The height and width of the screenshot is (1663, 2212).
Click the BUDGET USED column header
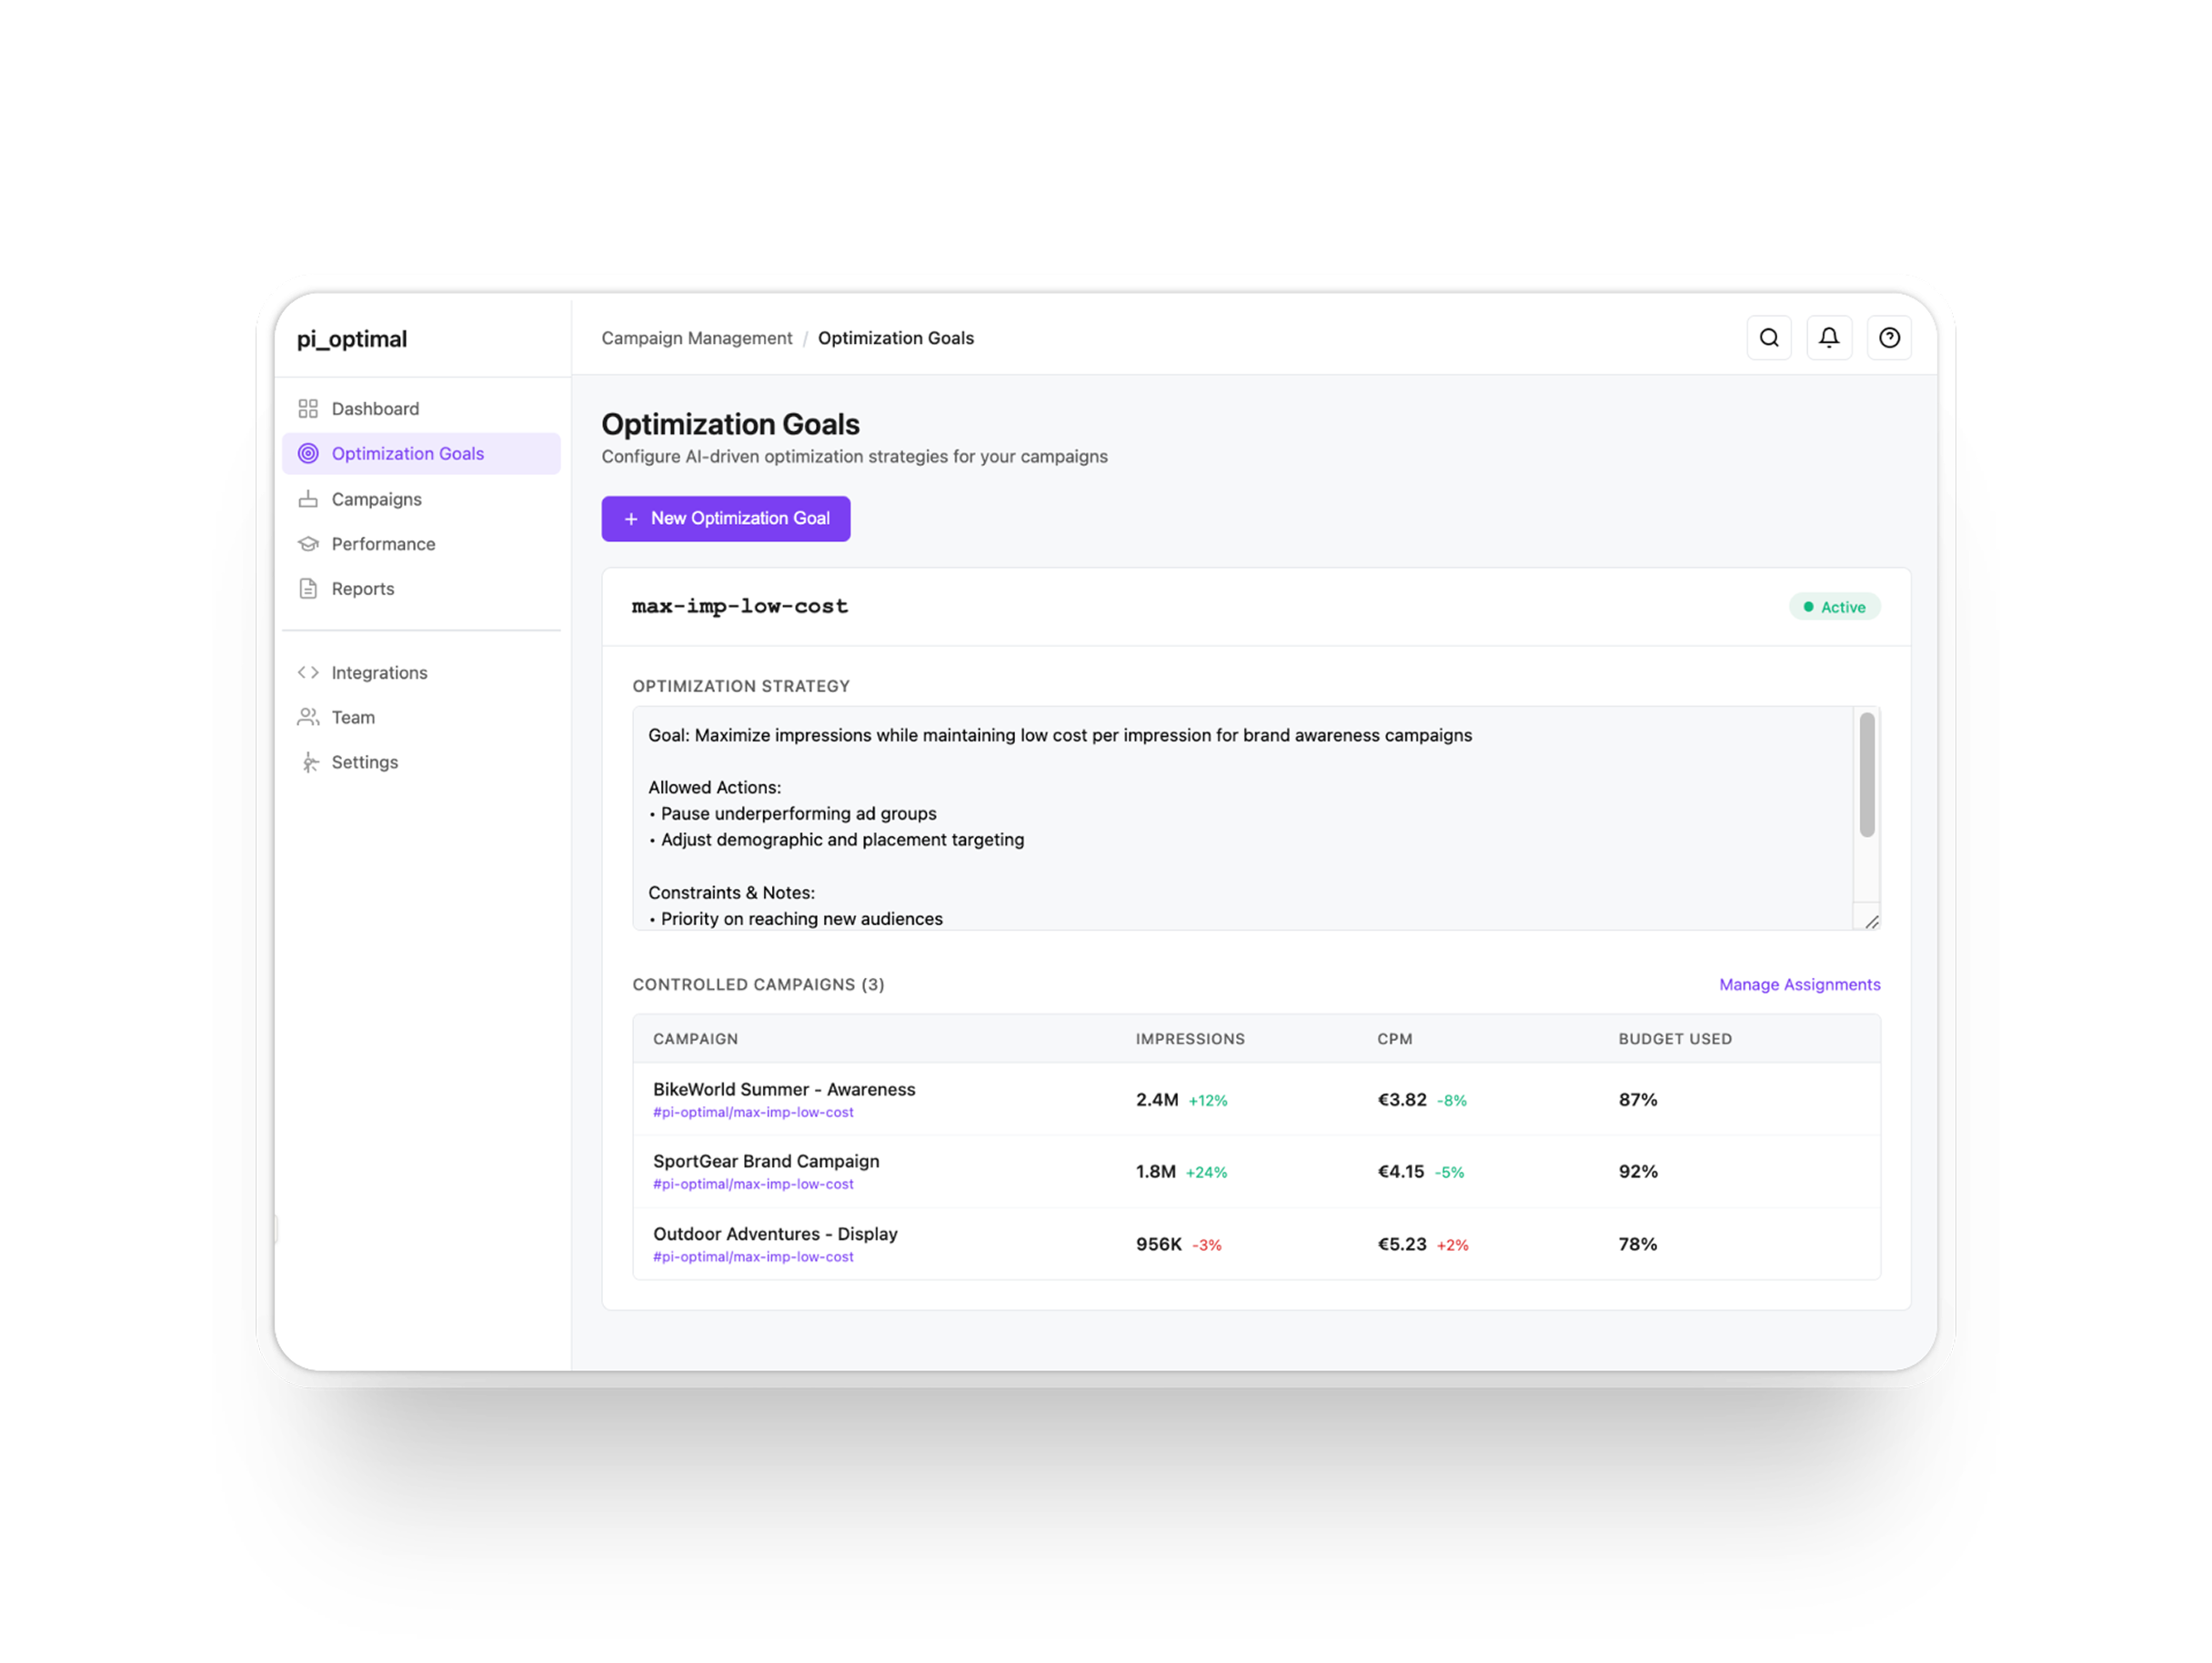[x=1675, y=1040]
